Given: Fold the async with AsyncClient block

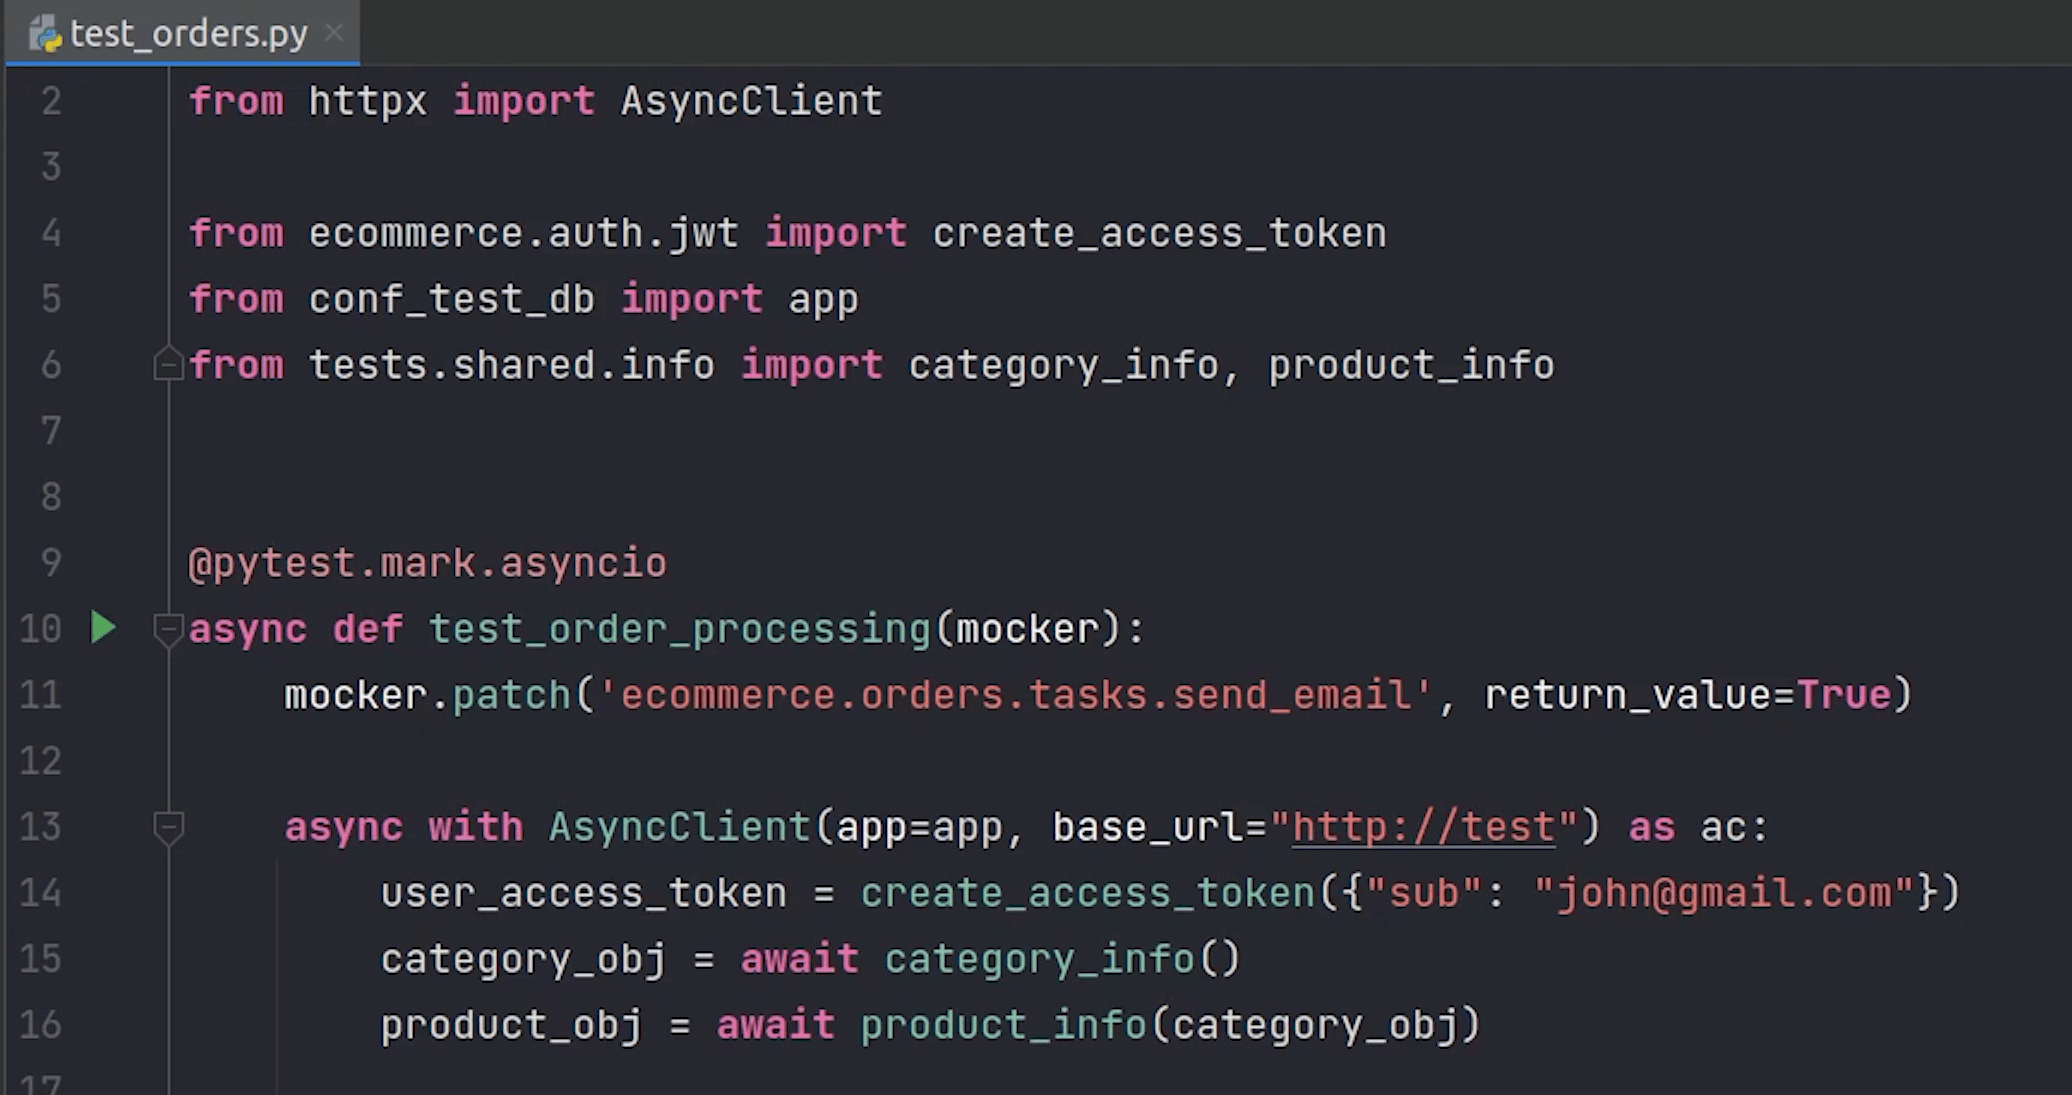Looking at the screenshot, I should pos(167,827).
